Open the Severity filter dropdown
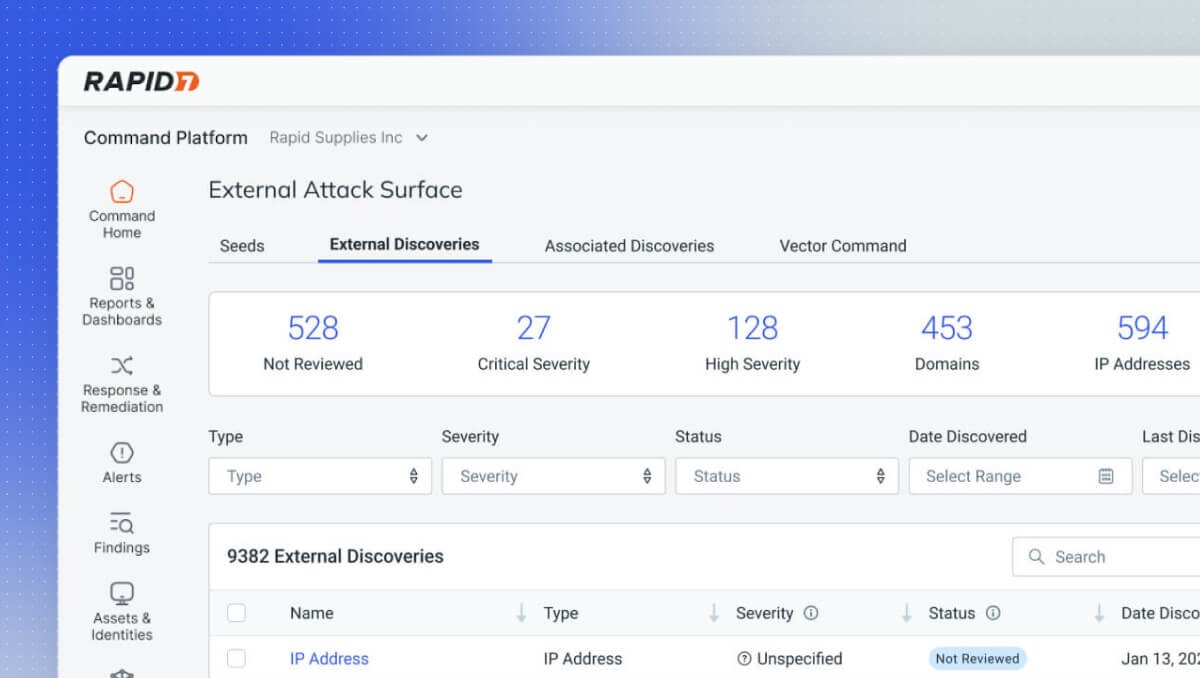Image resolution: width=1200 pixels, height=678 pixels. click(x=553, y=476)
